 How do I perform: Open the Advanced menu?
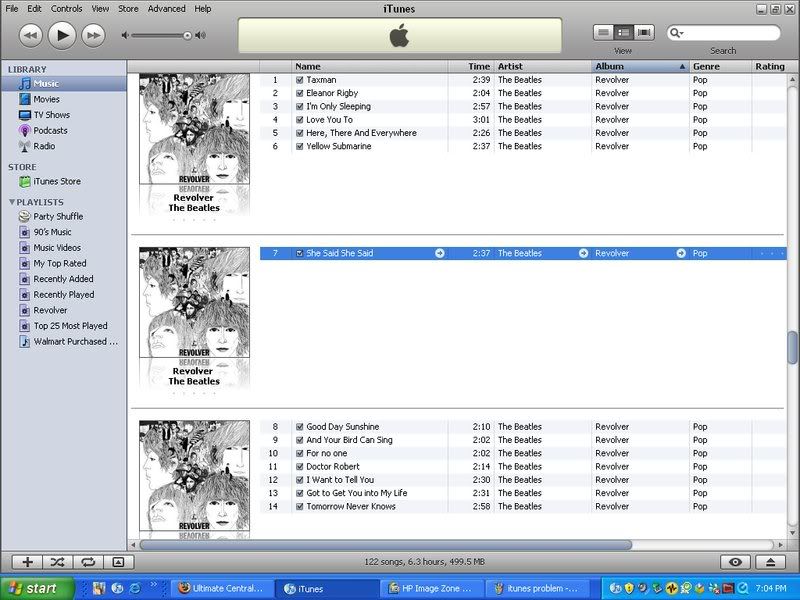(166, 9)
